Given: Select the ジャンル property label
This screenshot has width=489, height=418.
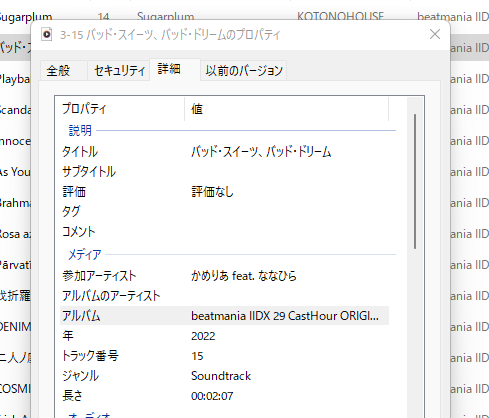Looking at the screenshot, I should (80, 376).
